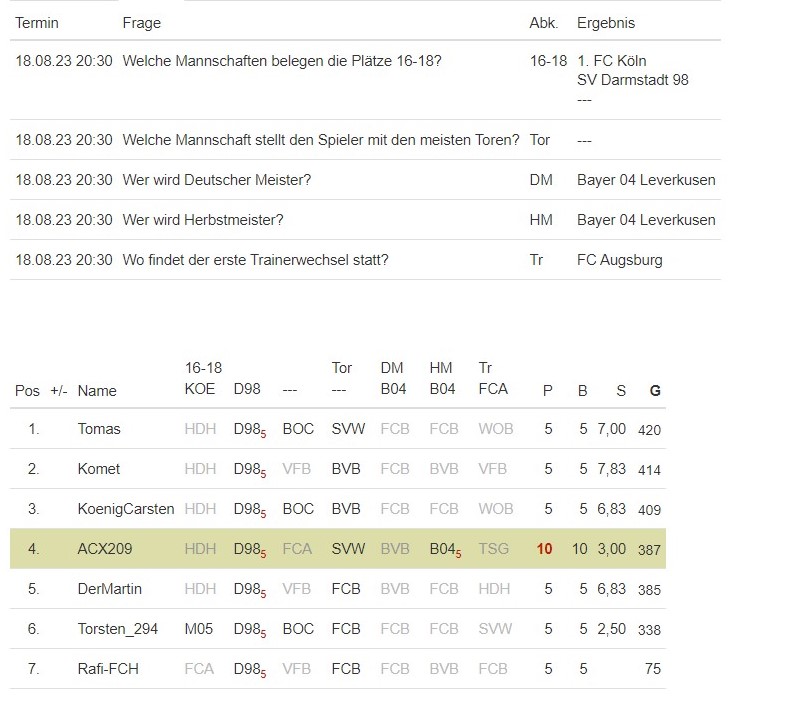
Task: Click Bayer 04 Leverkusen in the HM row
Action: (x=646, y=220)
